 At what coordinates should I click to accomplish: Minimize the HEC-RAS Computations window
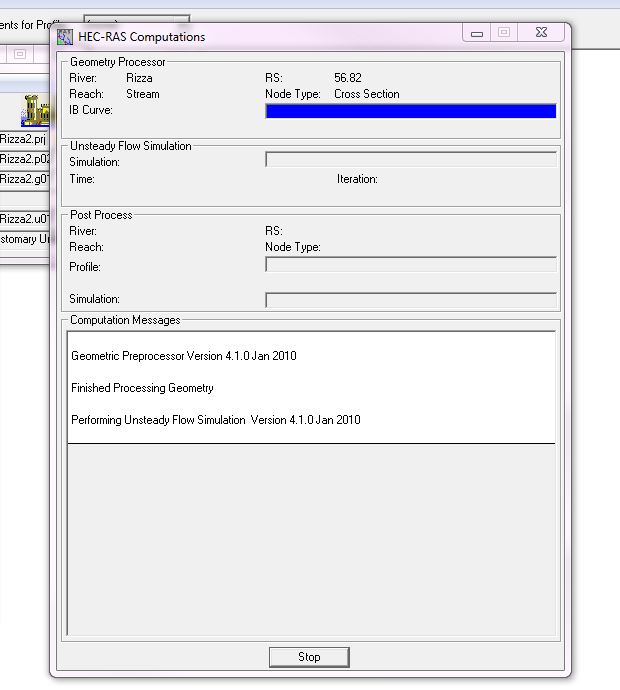pos(477,33)
